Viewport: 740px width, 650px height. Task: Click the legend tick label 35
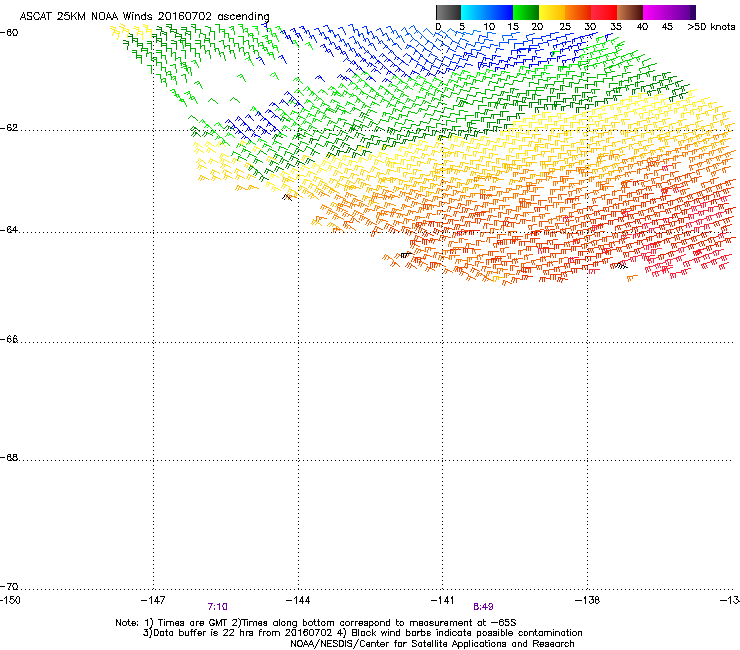pyautogui.click(x=616, y=27)
